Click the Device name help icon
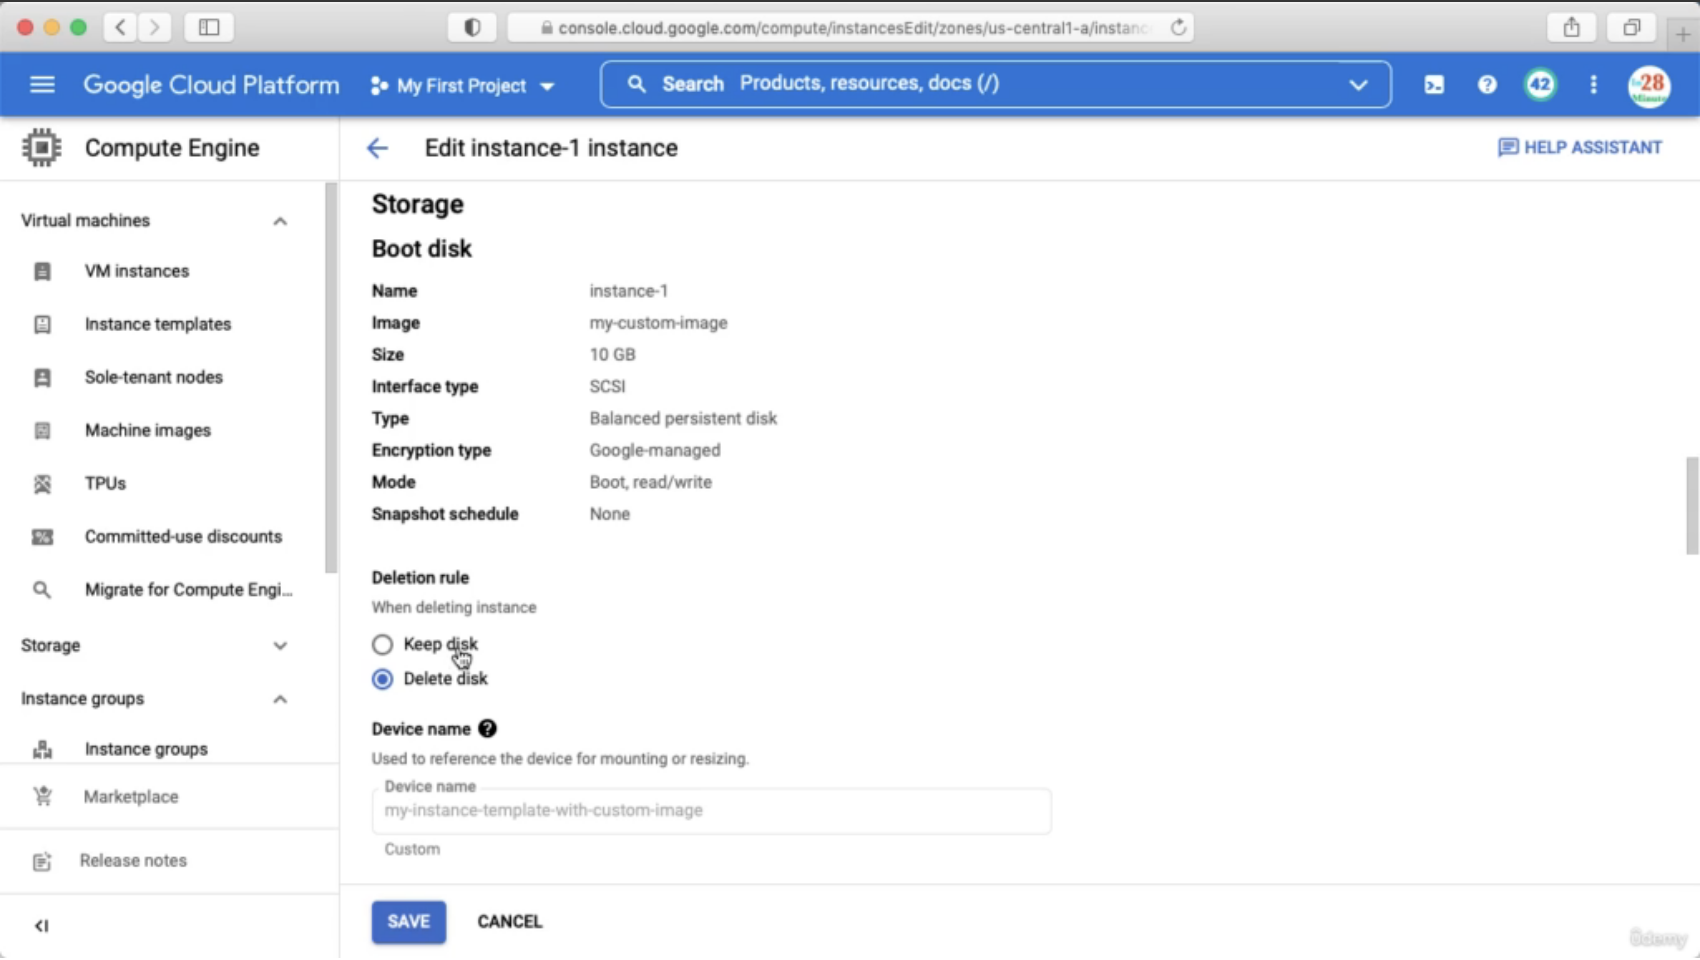 coord(487,729)
